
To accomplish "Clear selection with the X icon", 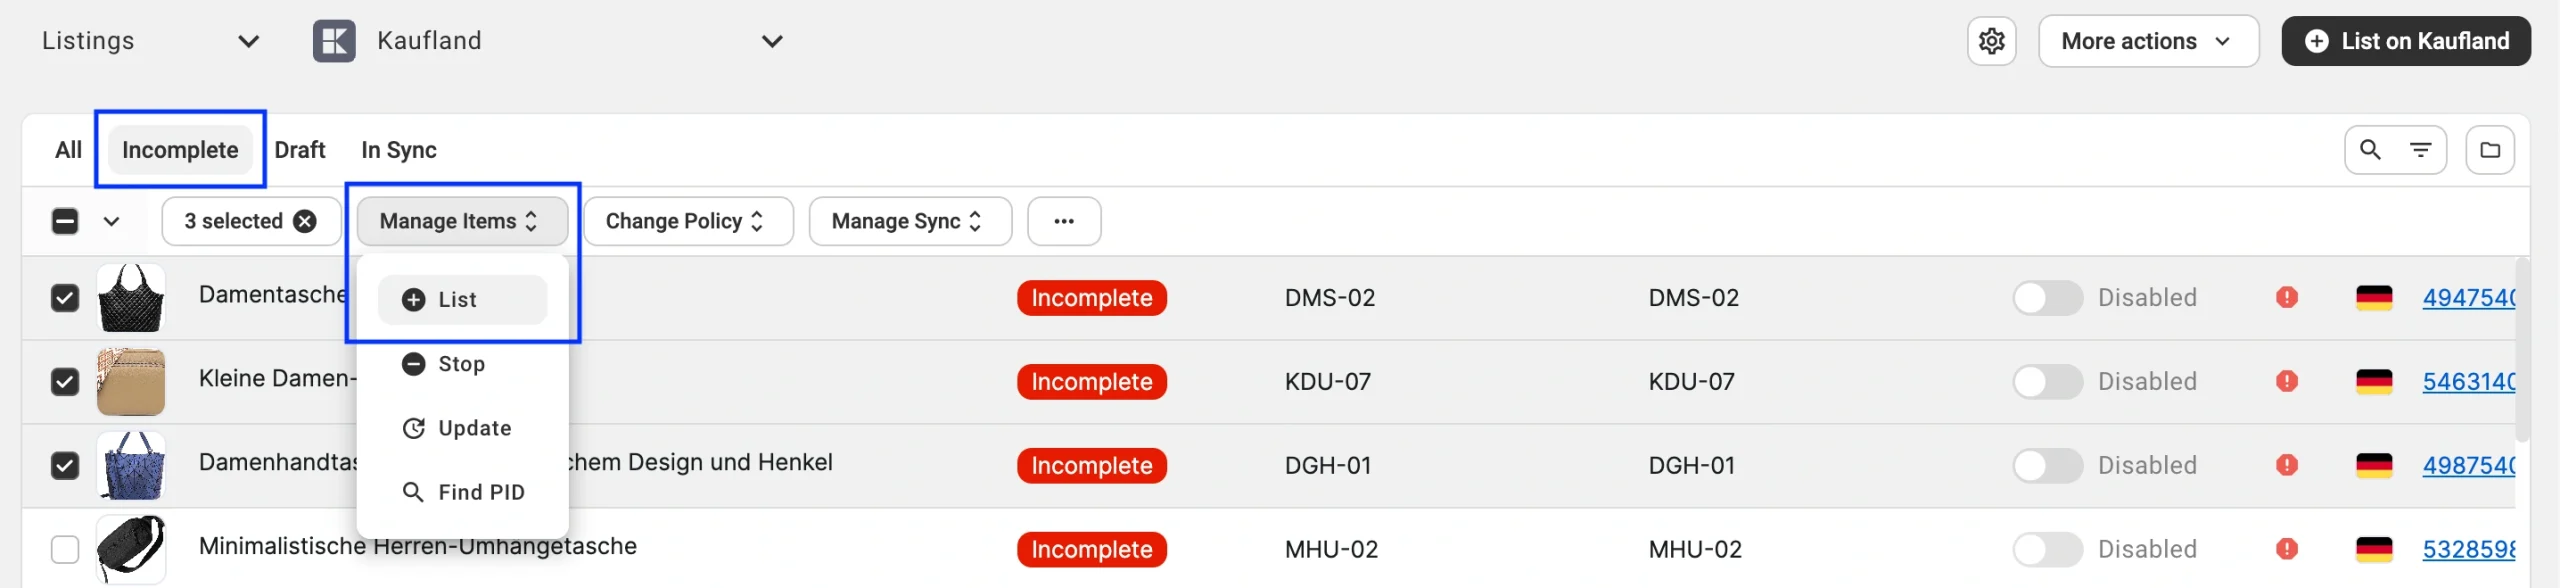I will pos(305,221).
